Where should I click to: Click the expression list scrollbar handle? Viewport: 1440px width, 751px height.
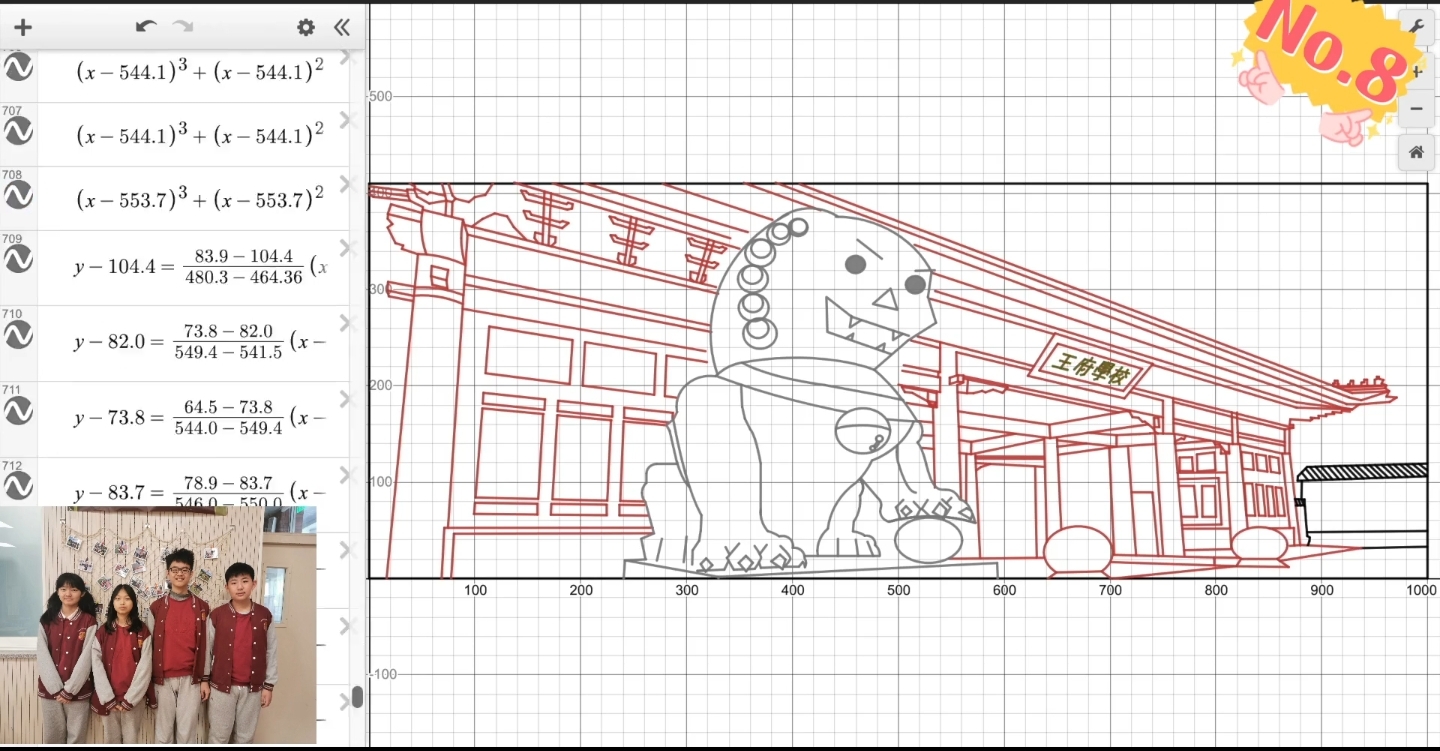(x=357, y=697)
